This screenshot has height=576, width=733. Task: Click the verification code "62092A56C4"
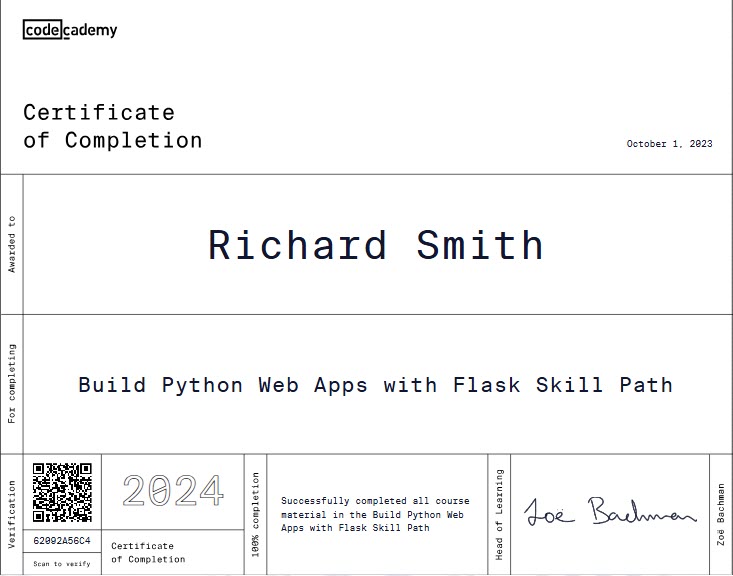(x=62, y=541)
